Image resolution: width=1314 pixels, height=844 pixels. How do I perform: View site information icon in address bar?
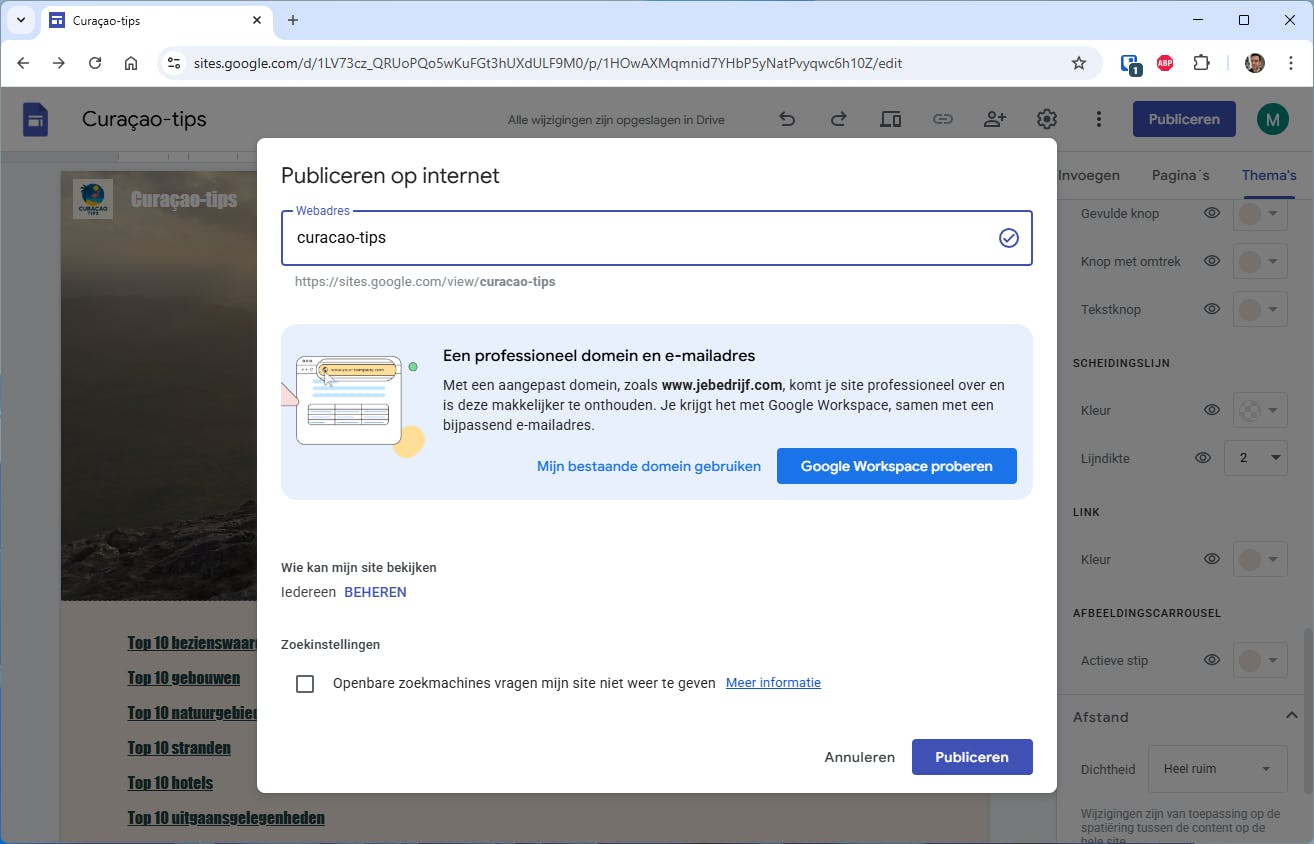click(174, 63)
